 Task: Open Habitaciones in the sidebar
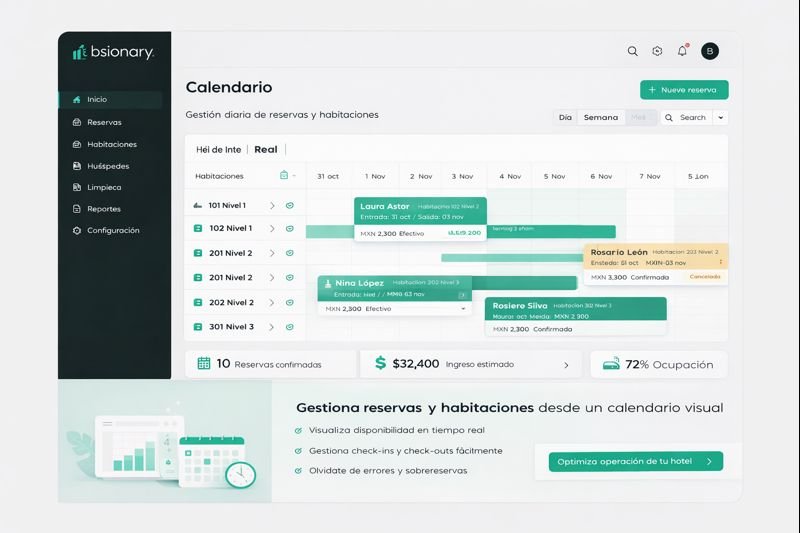111,144
